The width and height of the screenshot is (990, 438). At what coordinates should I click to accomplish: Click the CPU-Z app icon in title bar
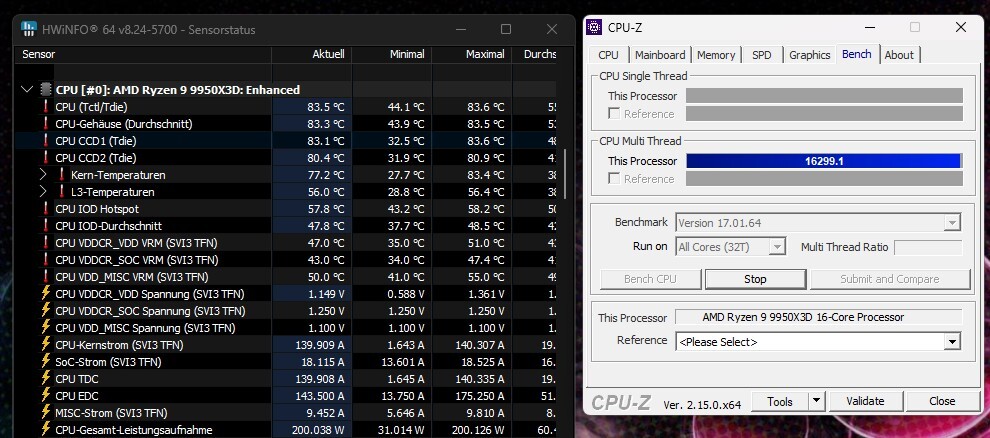click(x=593, y=27)
